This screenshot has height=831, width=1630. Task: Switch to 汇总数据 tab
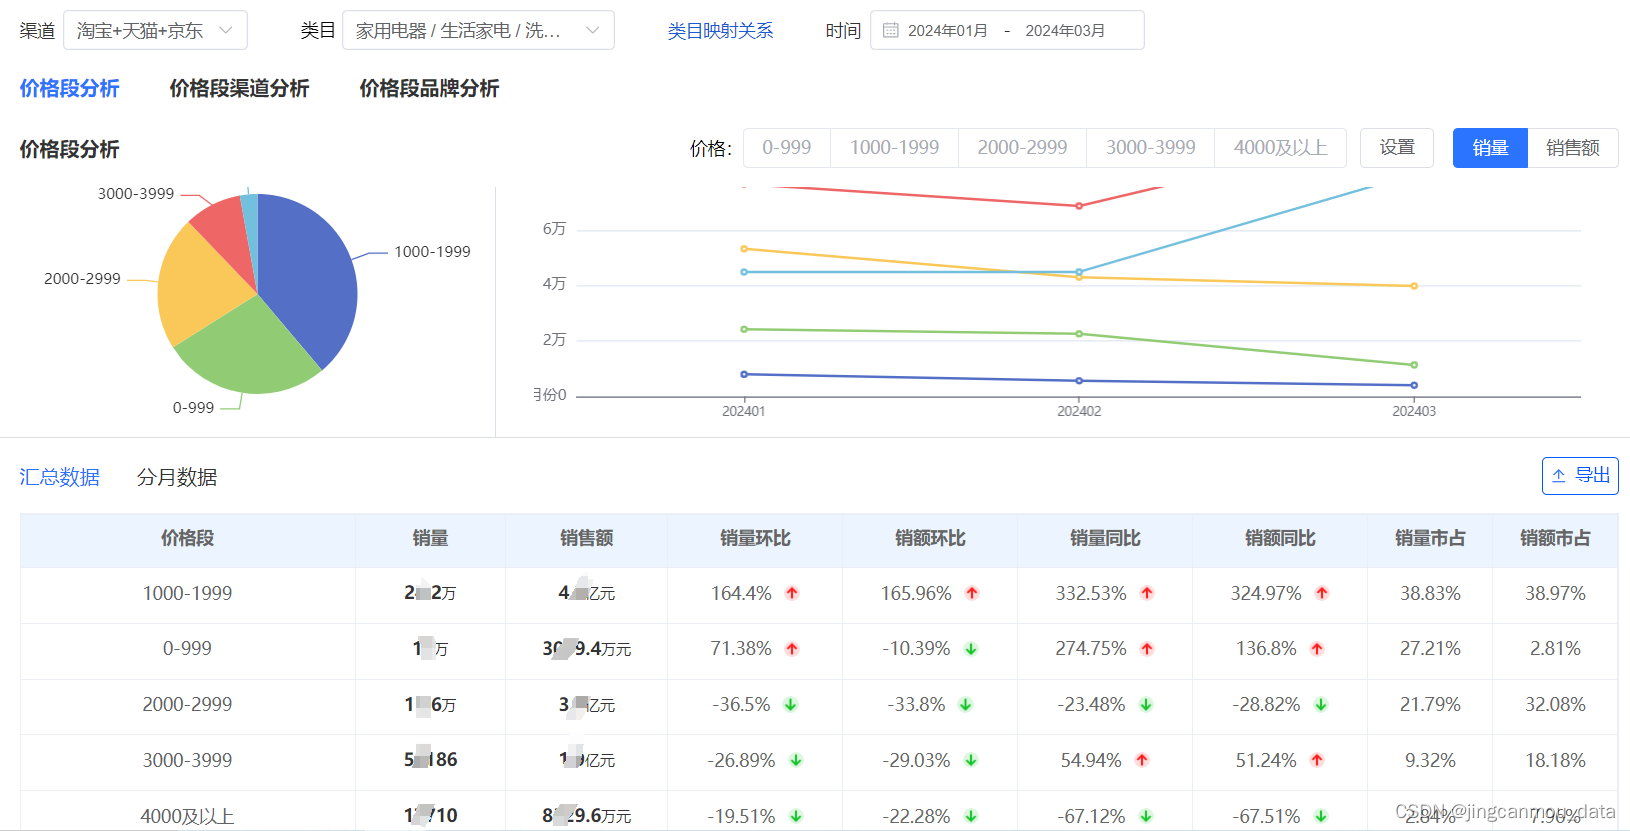click(60, 477)
